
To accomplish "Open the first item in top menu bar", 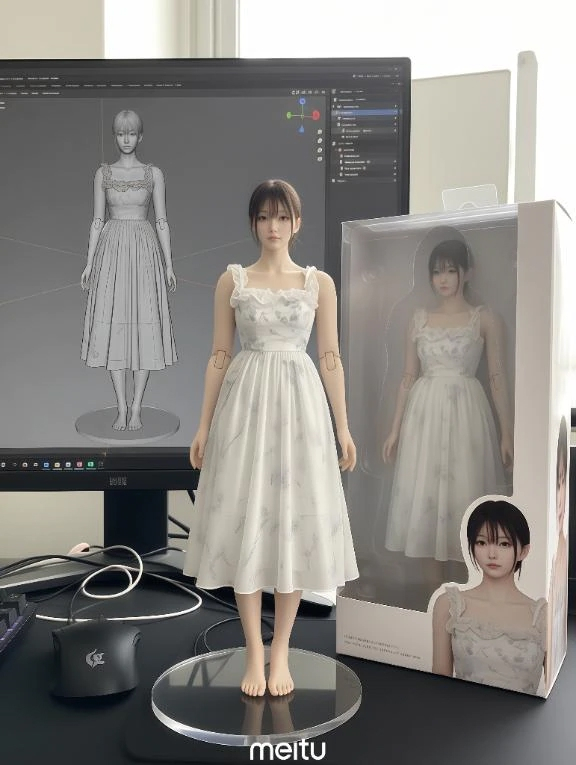I will click(10, 78).
